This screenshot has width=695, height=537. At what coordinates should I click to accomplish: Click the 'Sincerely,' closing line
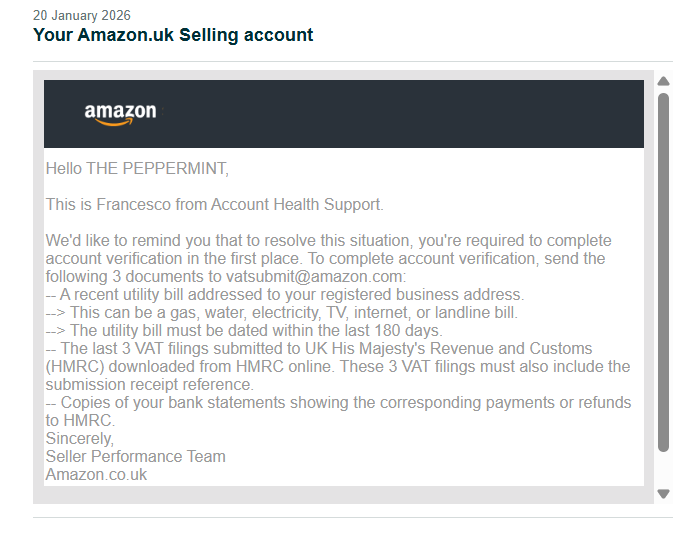coord(80,438)
